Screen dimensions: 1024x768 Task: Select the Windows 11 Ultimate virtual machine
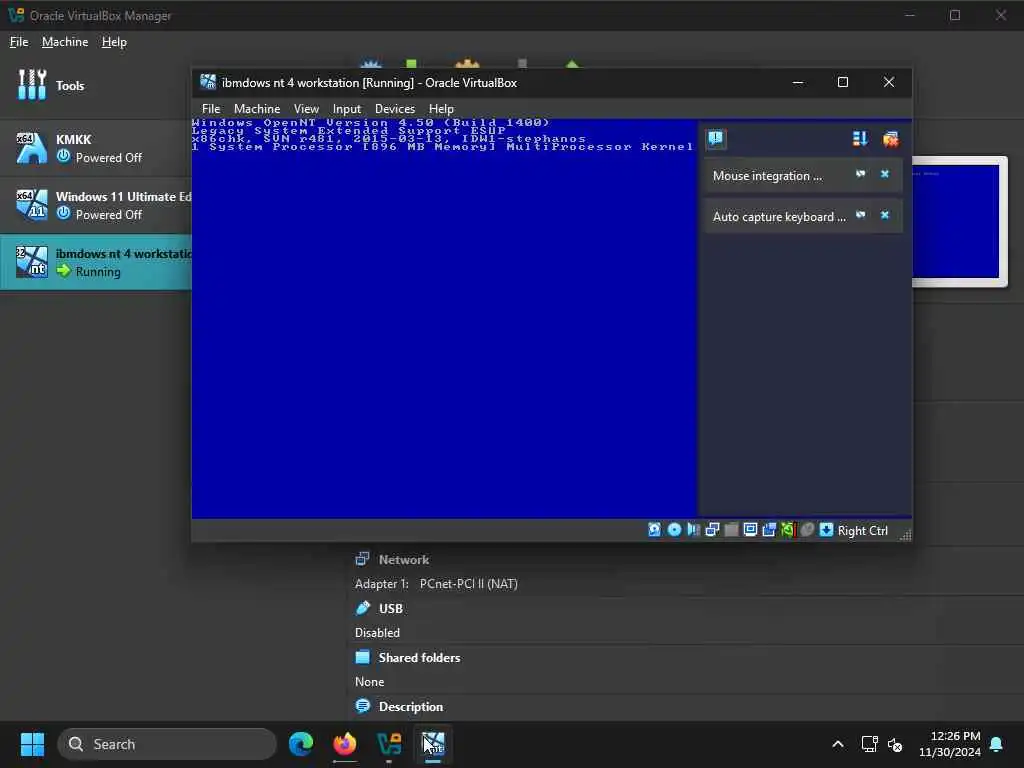tap(95, 204)
